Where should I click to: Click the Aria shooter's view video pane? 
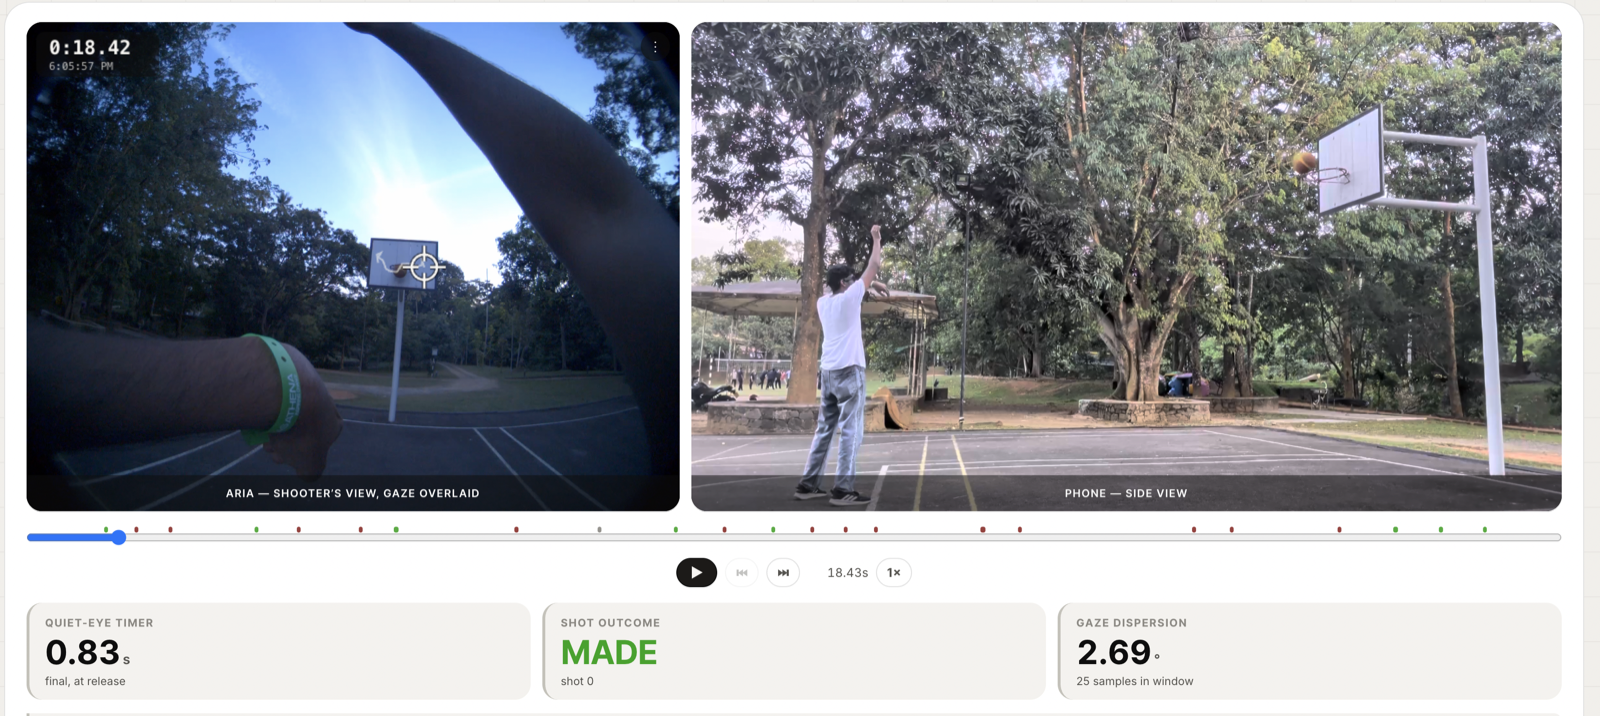point(353,266)
